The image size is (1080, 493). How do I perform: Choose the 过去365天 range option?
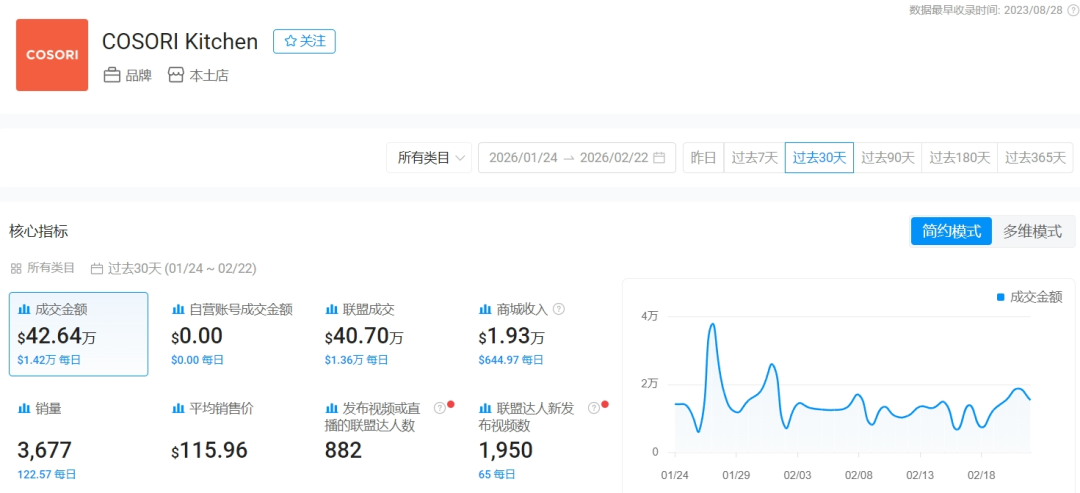tap(1036, 158)
